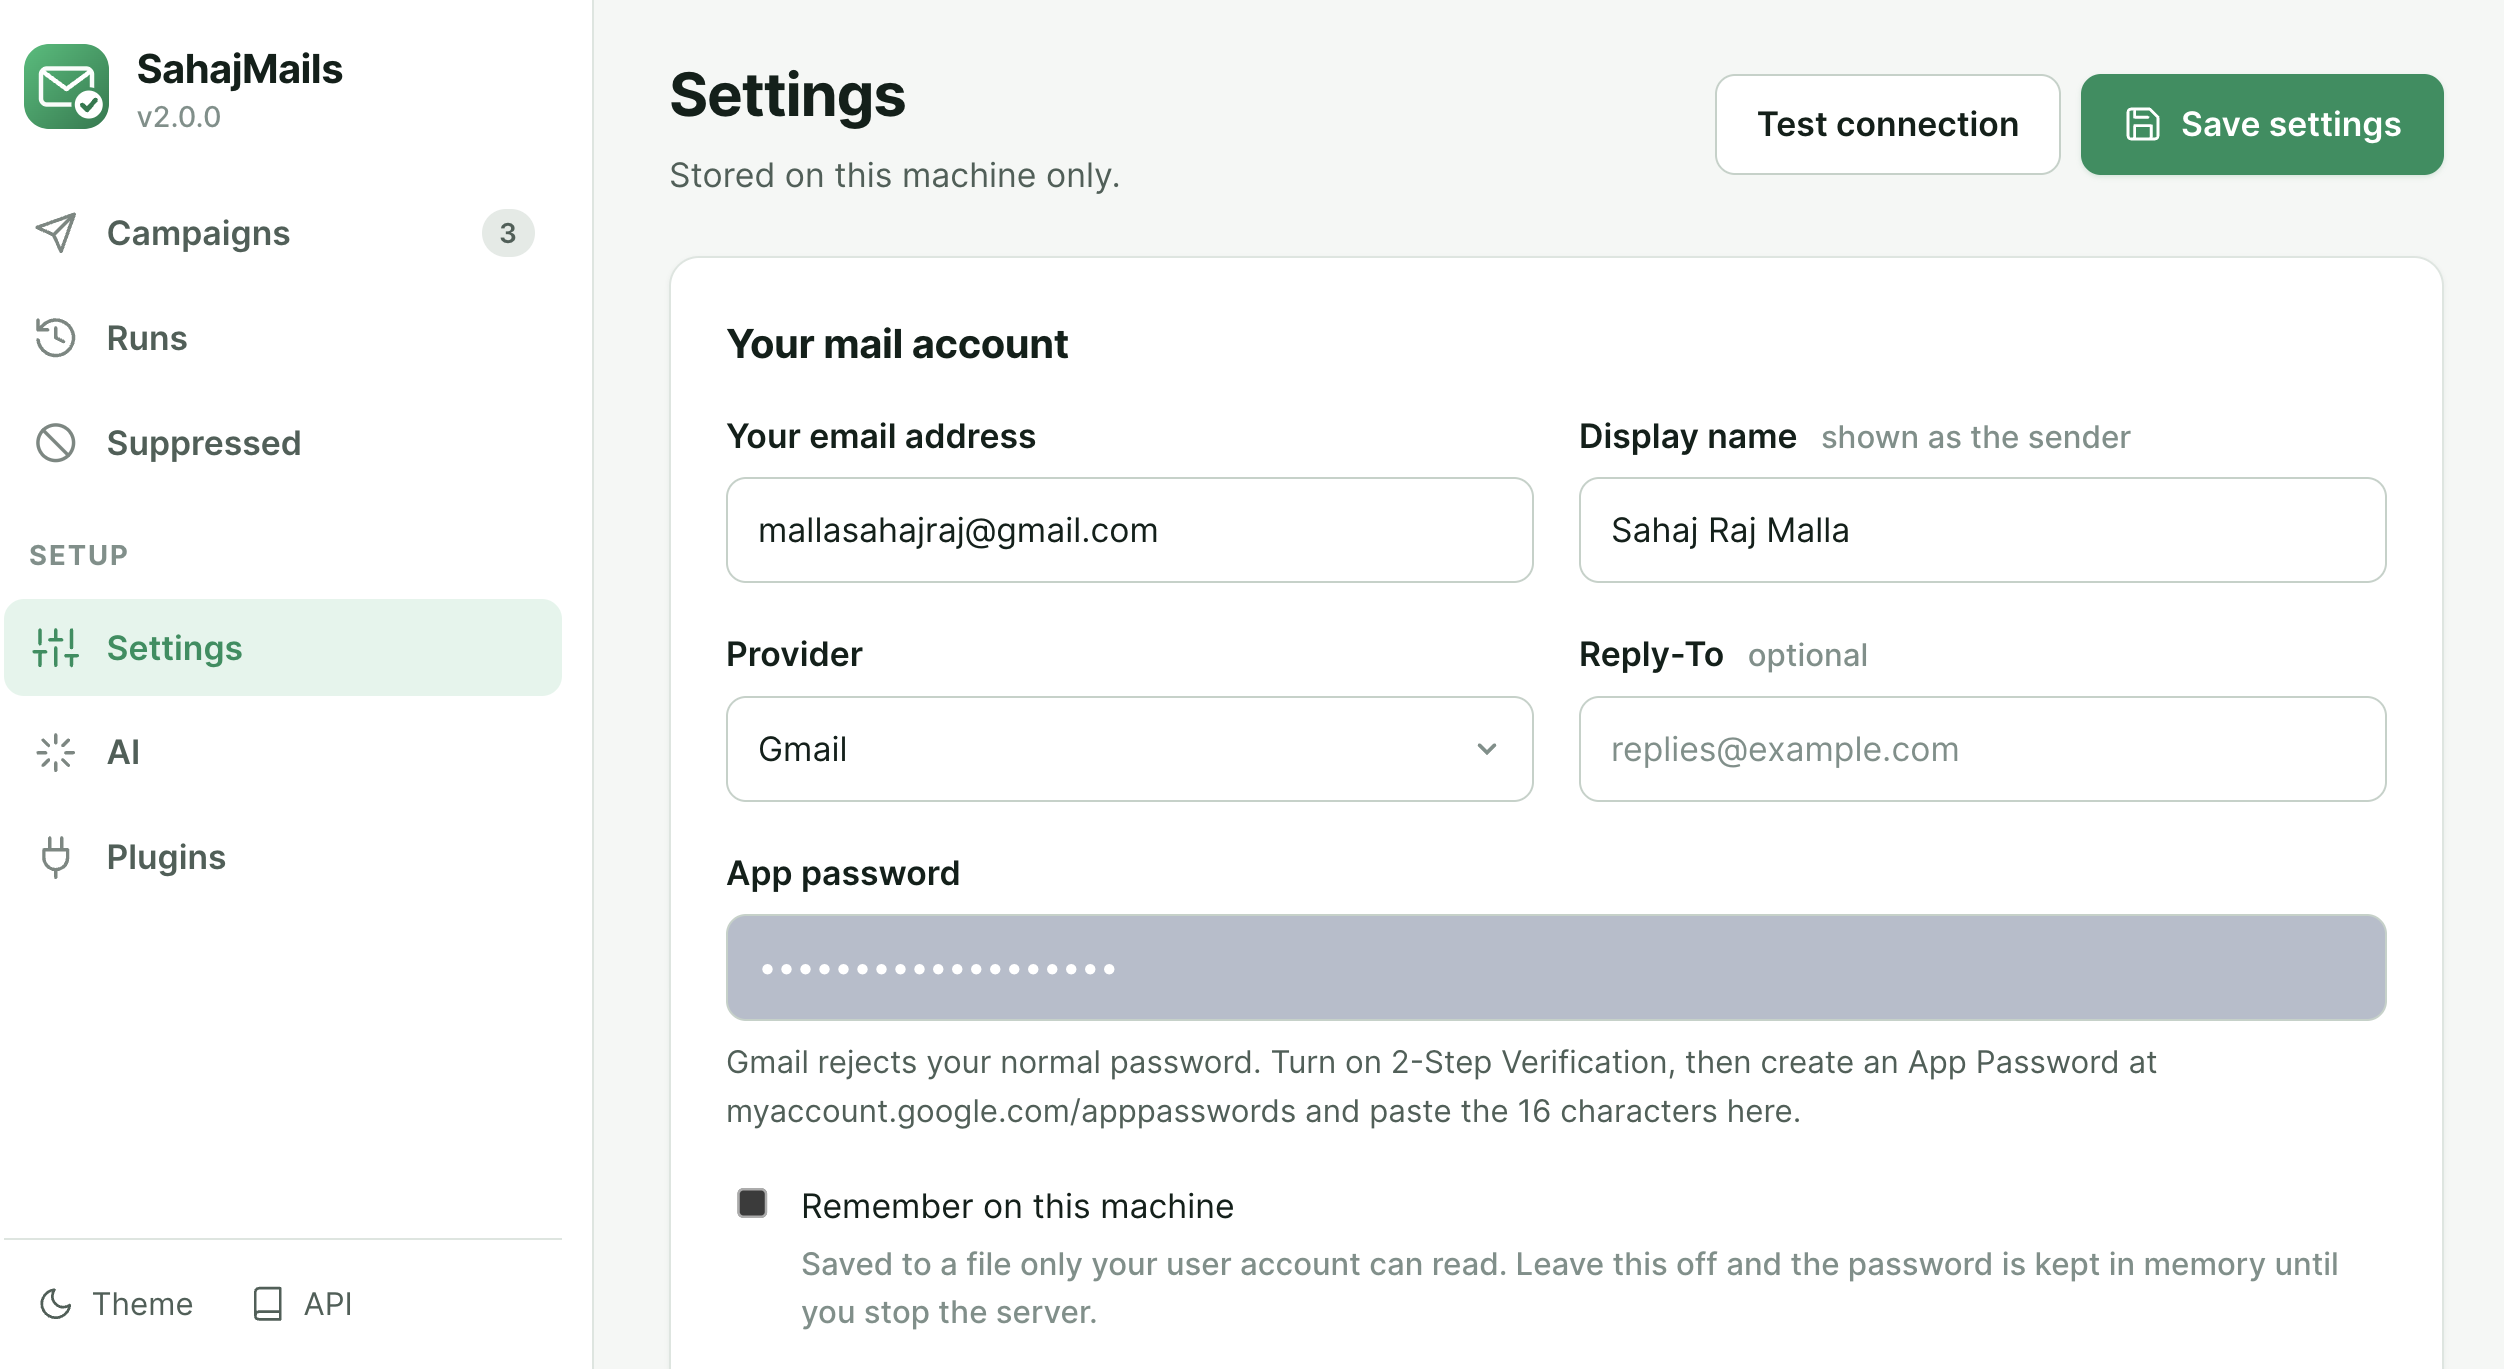Click the Theme toggle link
This screenshot has height=1369, width=2504.
116,1304
